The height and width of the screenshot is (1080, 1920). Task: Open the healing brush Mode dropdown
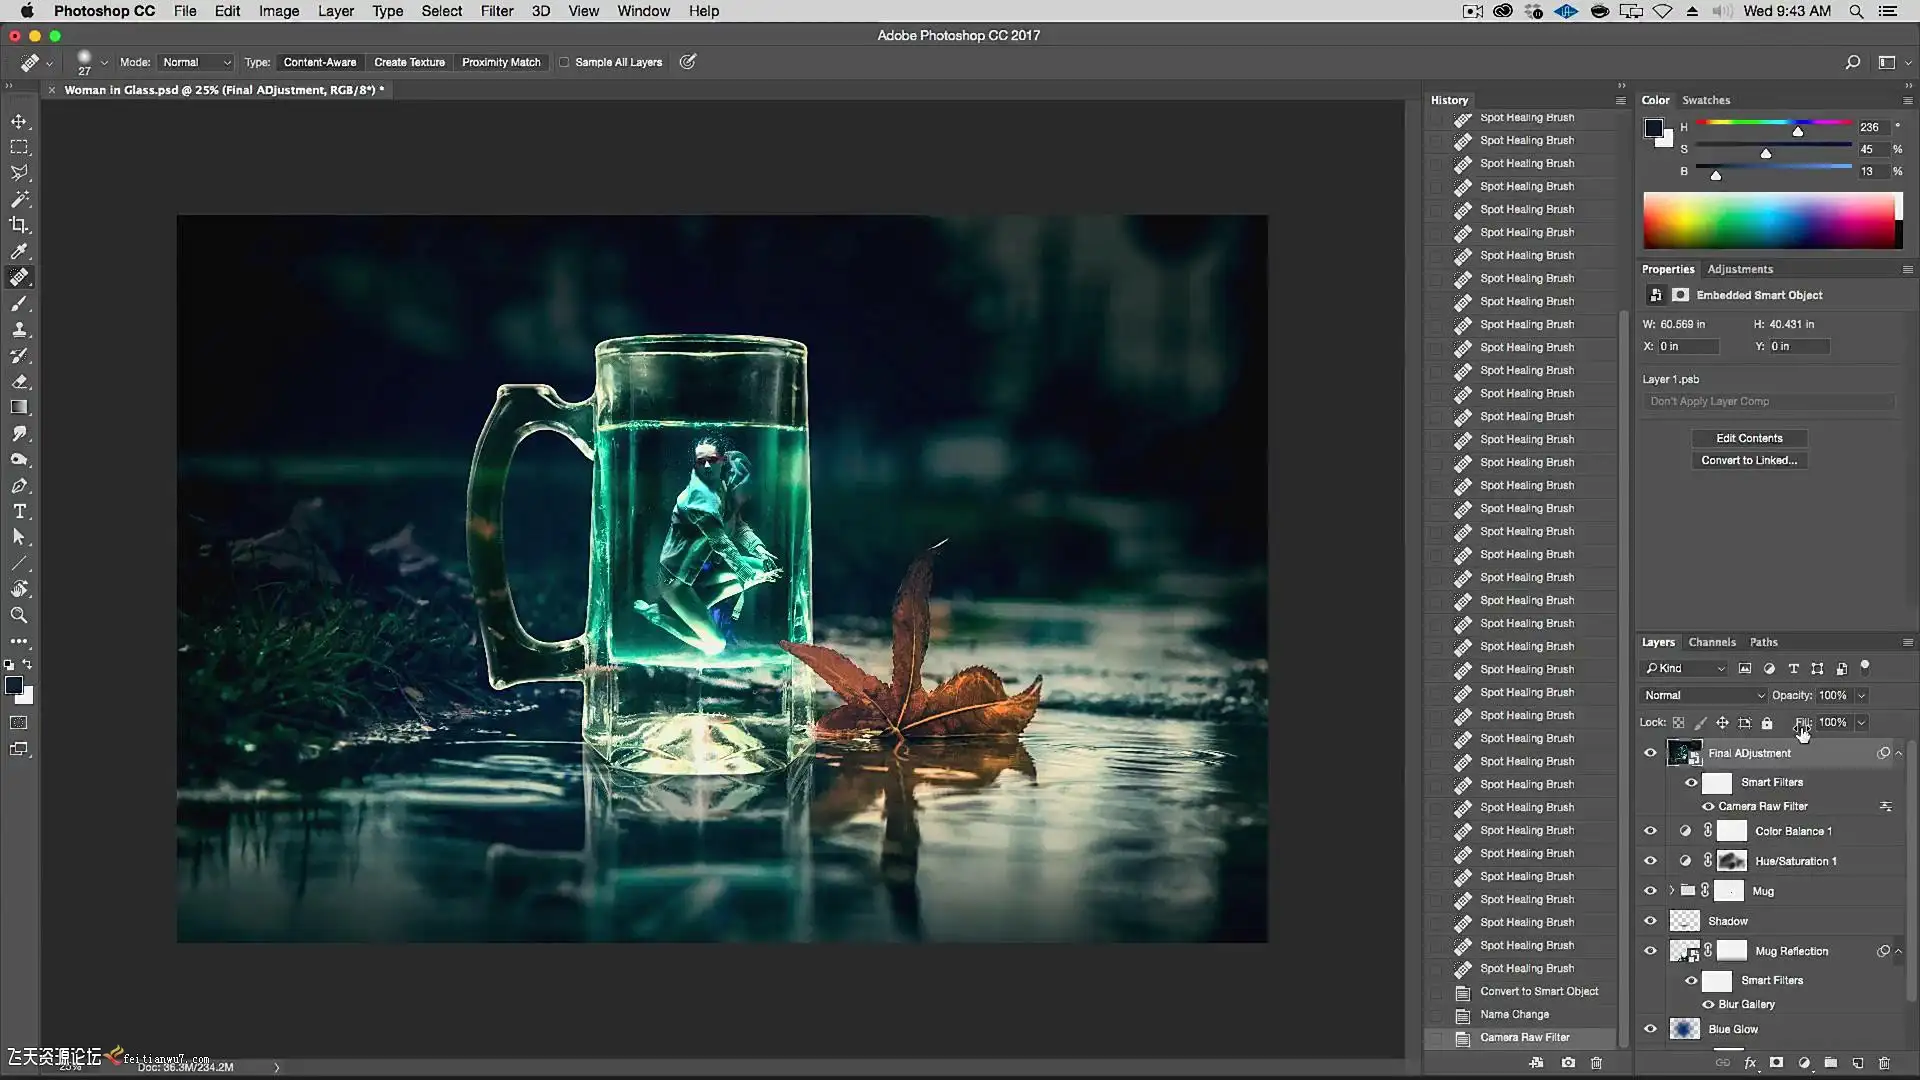(196, 62)
